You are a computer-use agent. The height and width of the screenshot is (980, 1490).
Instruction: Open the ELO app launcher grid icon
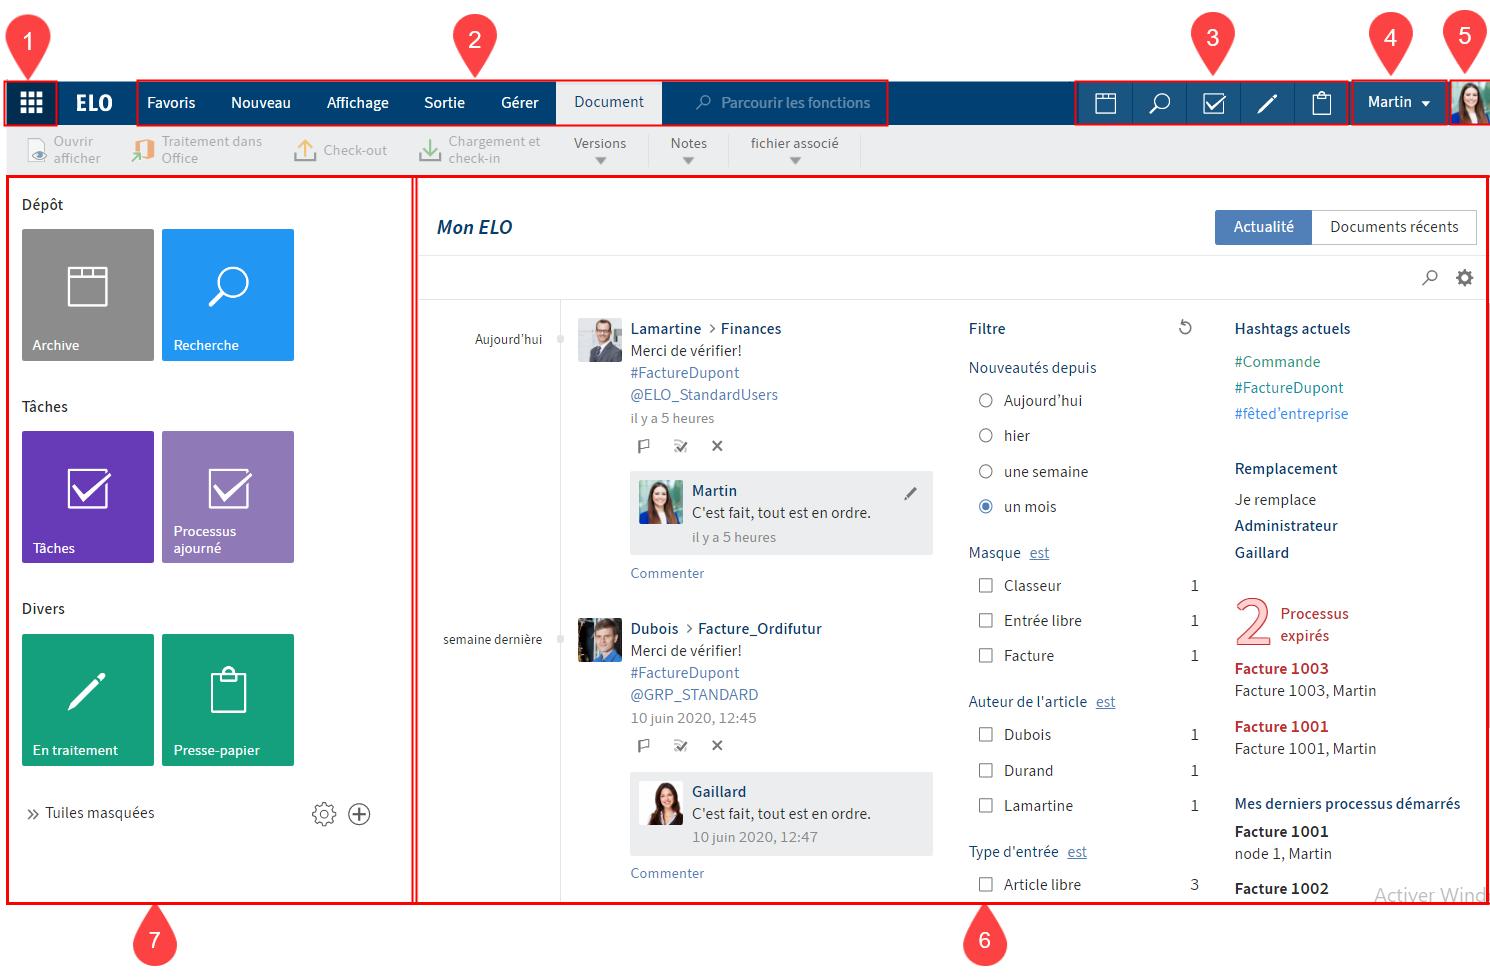[x=31, y=103]
